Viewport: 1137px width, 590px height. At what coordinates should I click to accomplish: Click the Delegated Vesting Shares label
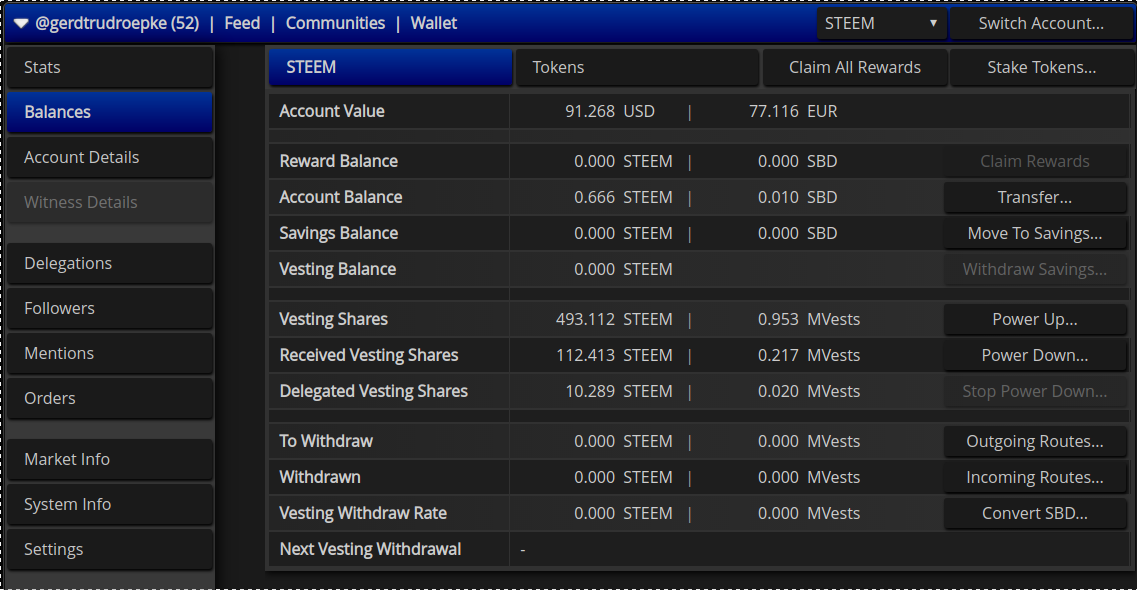[x=373, y=391]
